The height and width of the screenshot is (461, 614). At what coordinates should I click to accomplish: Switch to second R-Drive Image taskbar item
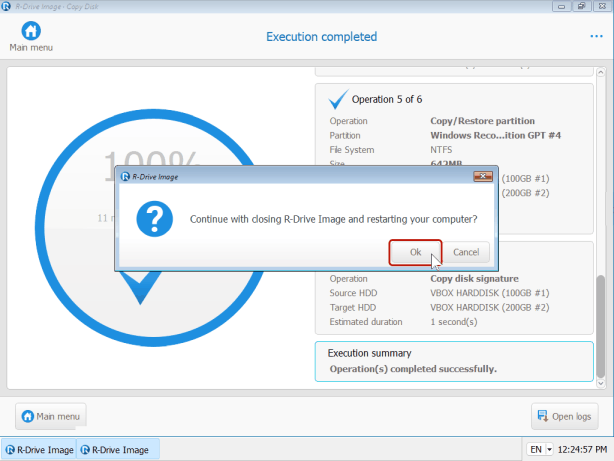pyautogui.click(x=118, y=450)
